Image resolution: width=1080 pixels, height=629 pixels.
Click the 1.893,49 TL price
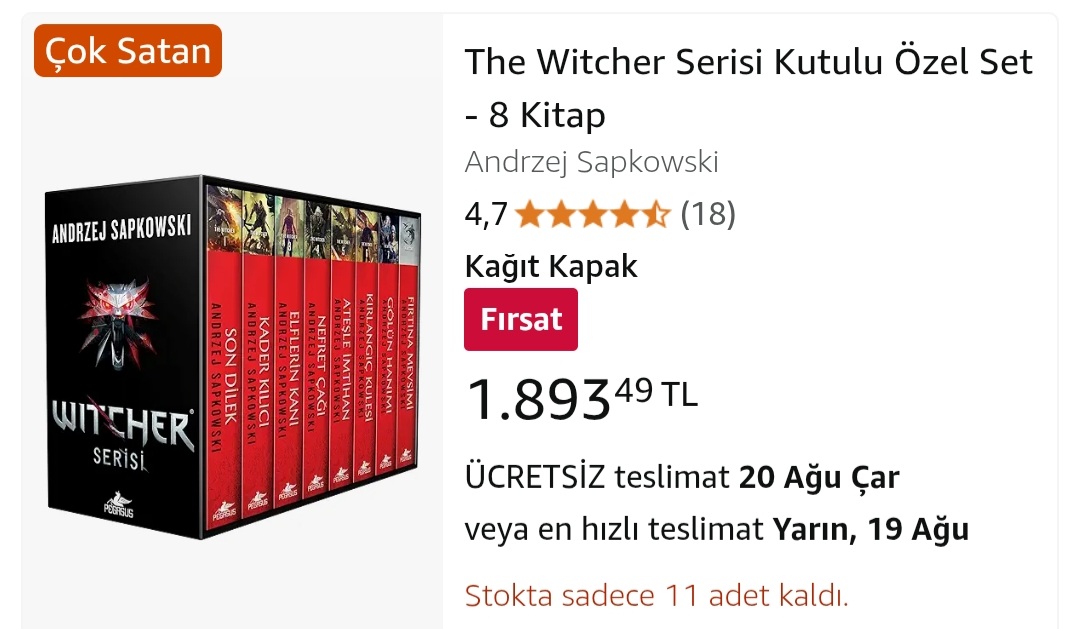[581, 400]
